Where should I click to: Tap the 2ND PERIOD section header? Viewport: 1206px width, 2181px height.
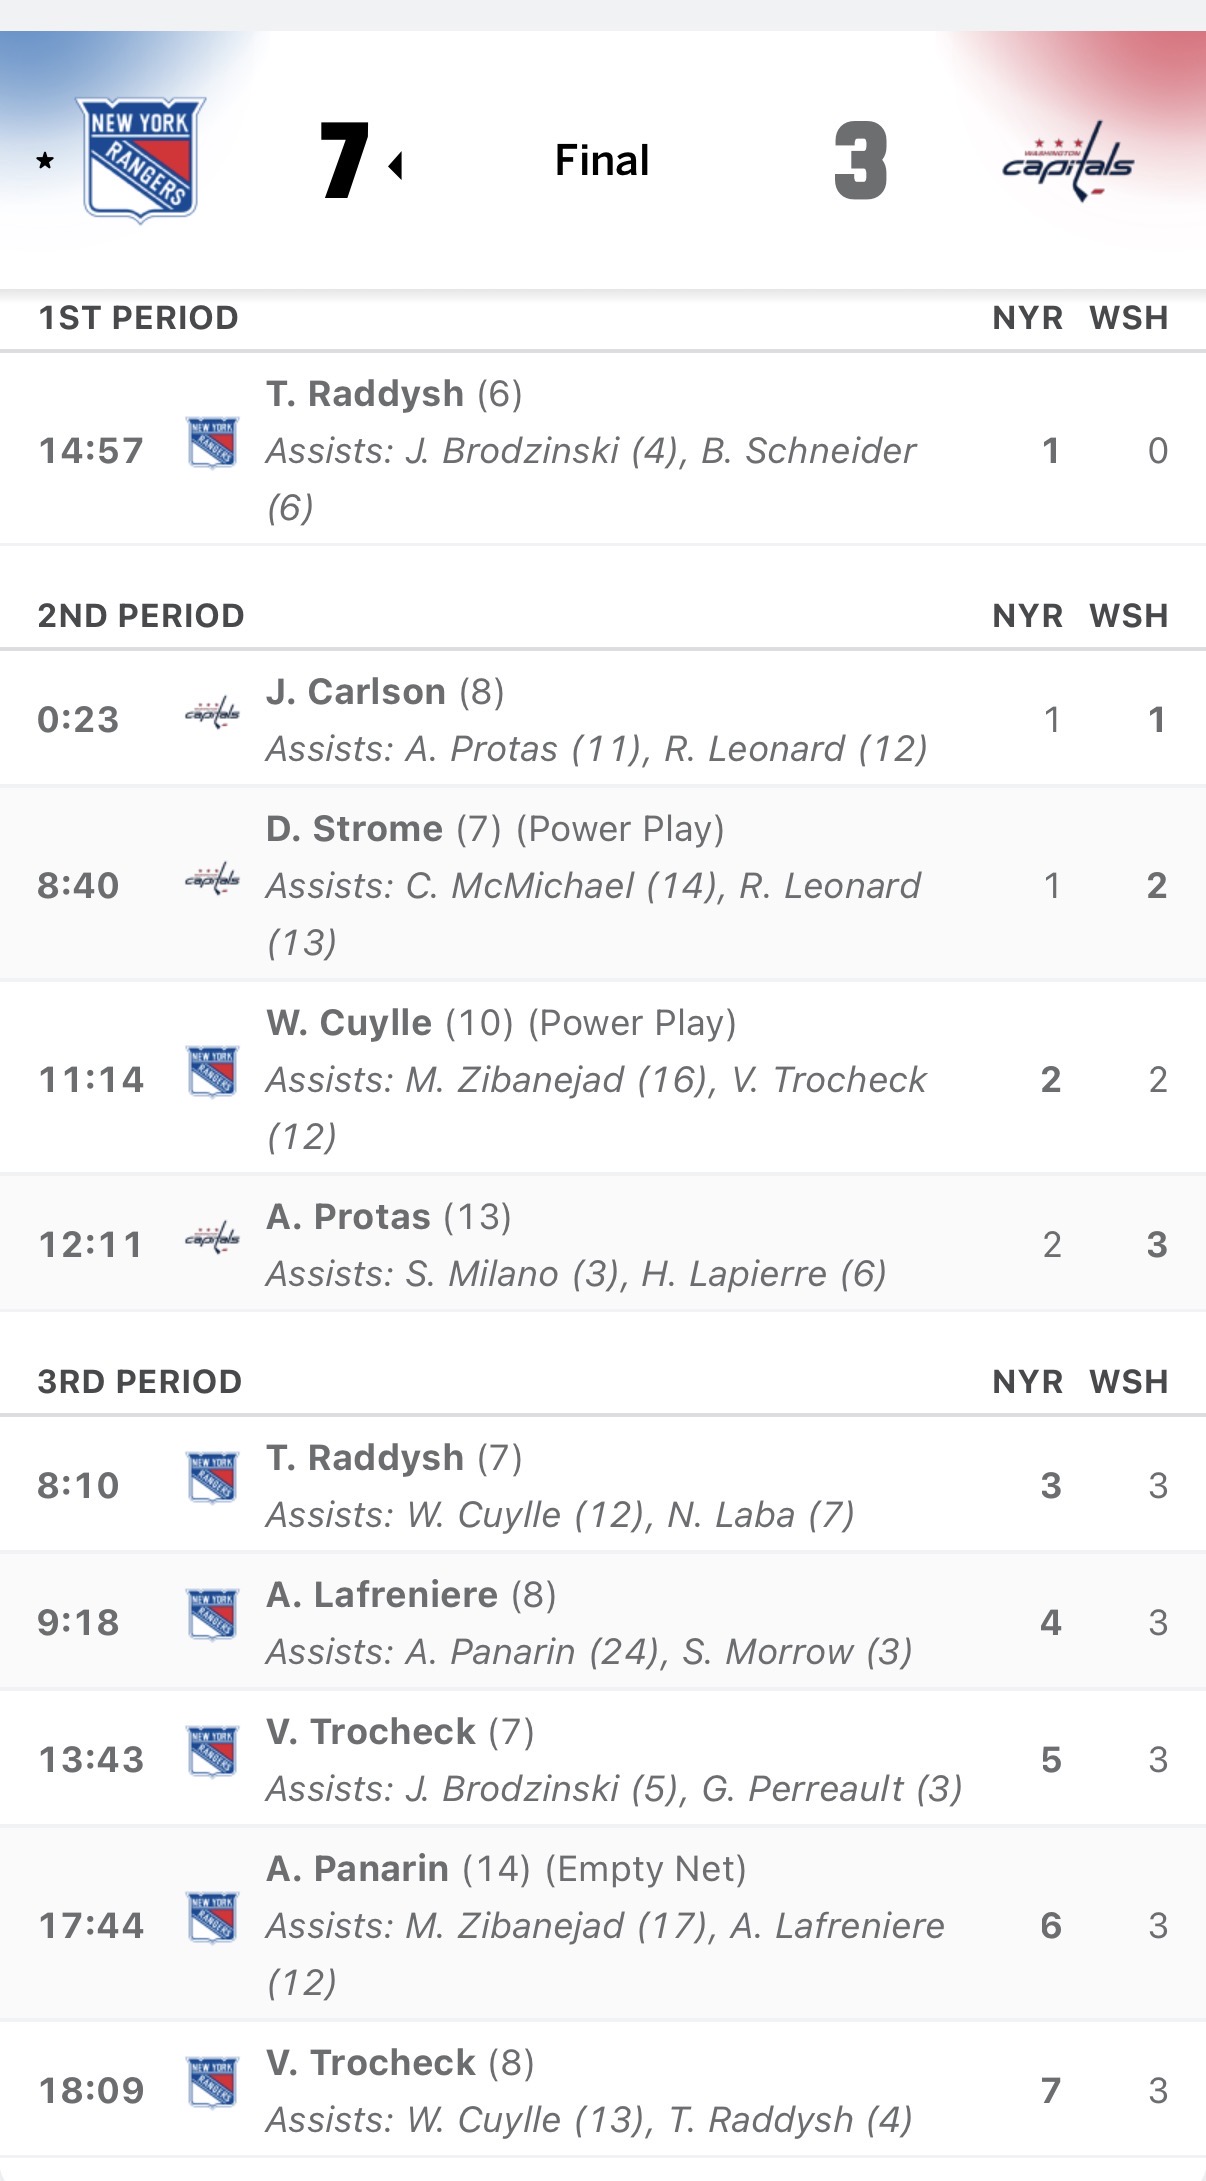click(x=141, y=616)
